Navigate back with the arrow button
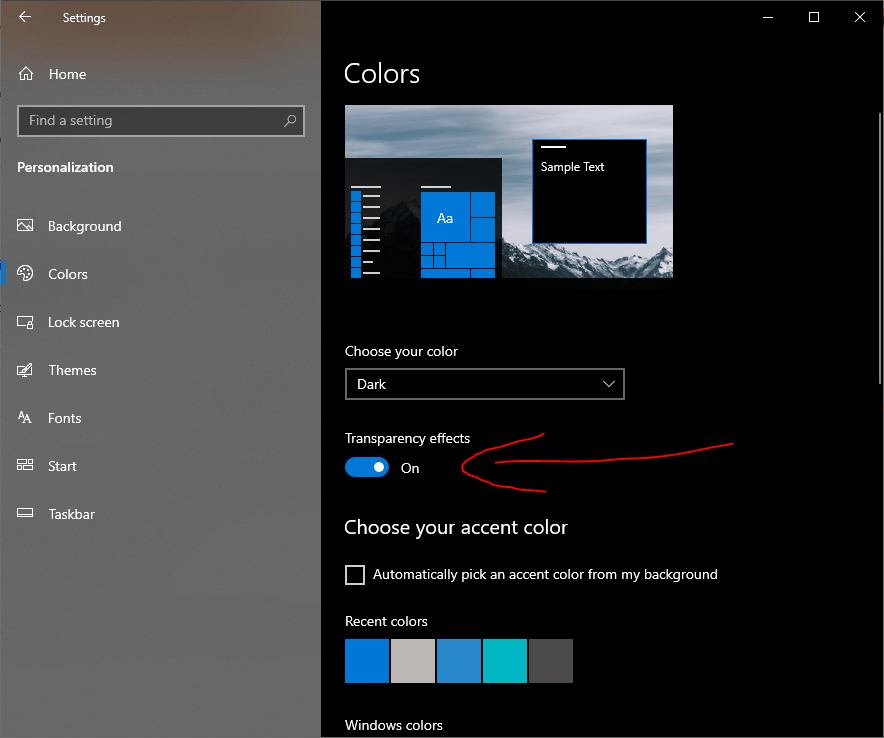 (24, 17)
